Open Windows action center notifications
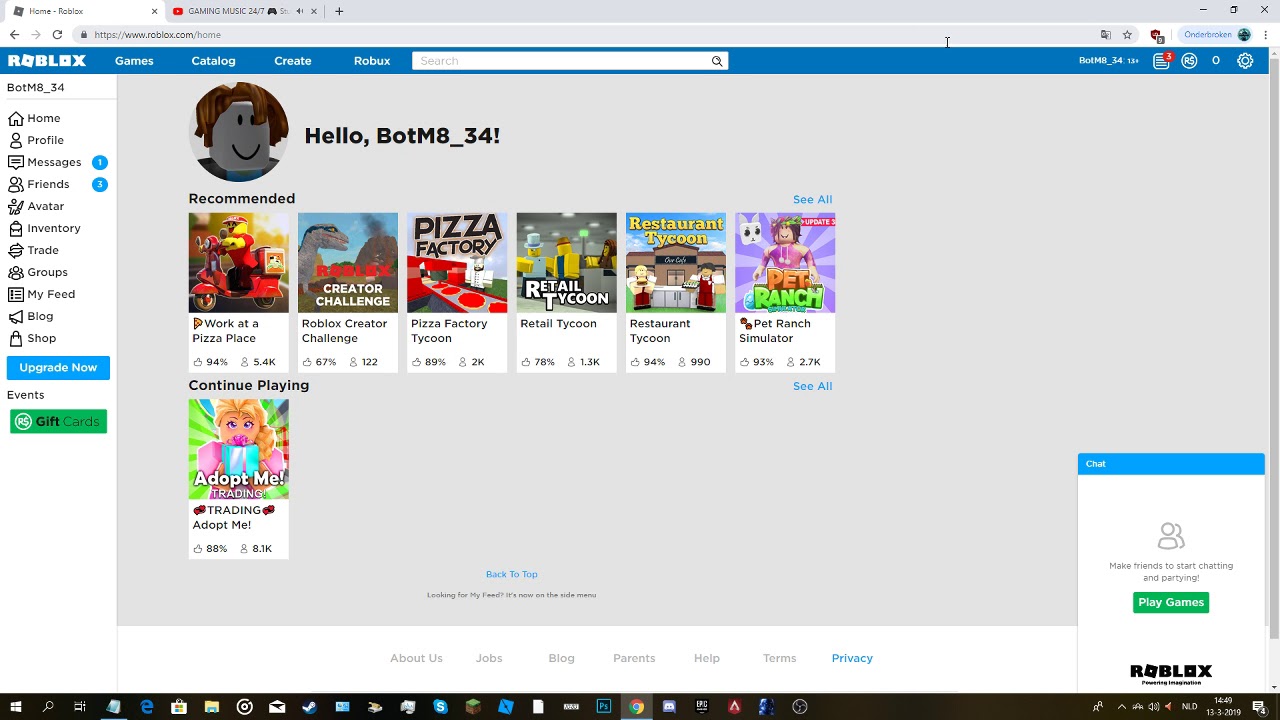1280x720 pixels. point(1258,707)
